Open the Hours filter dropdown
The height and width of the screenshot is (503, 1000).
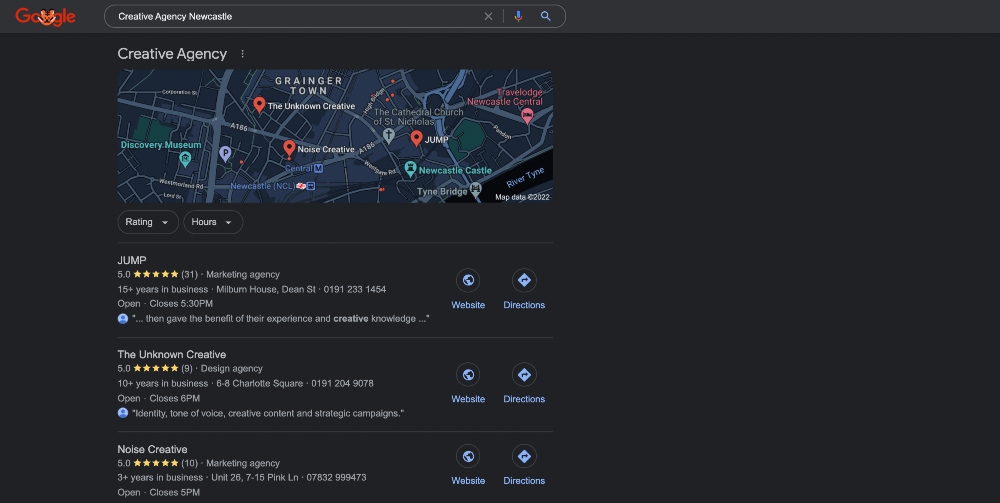click(213, 222)
